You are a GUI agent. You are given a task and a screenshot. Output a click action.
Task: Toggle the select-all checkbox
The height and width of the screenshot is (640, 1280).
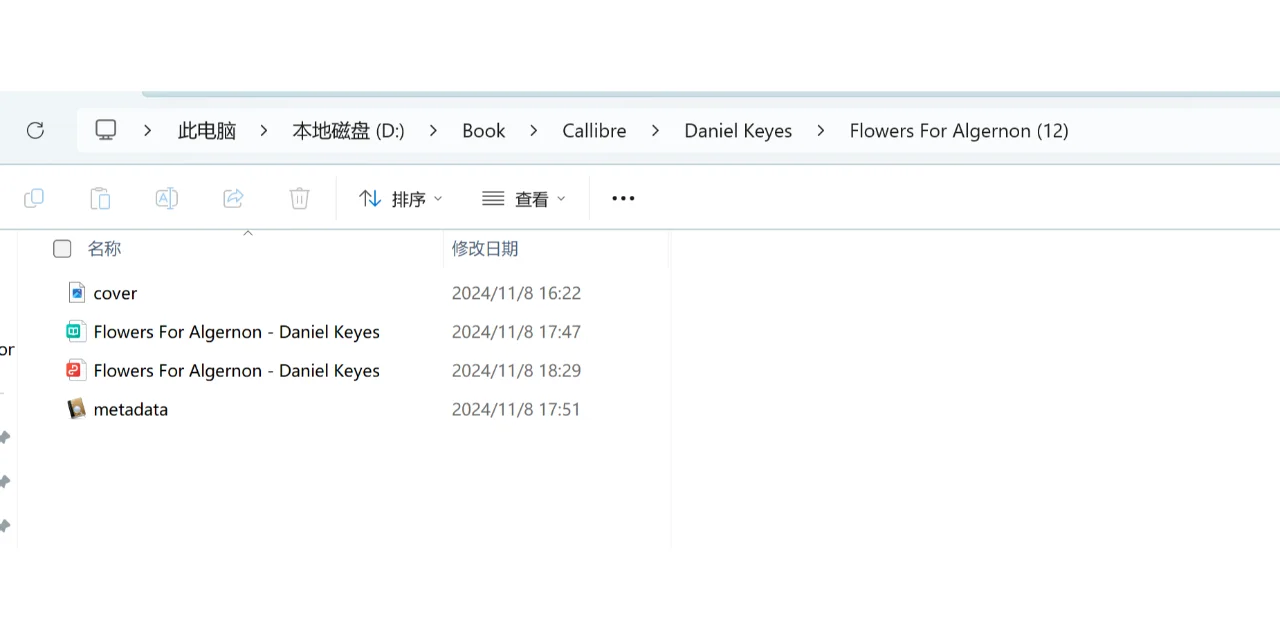62,249
